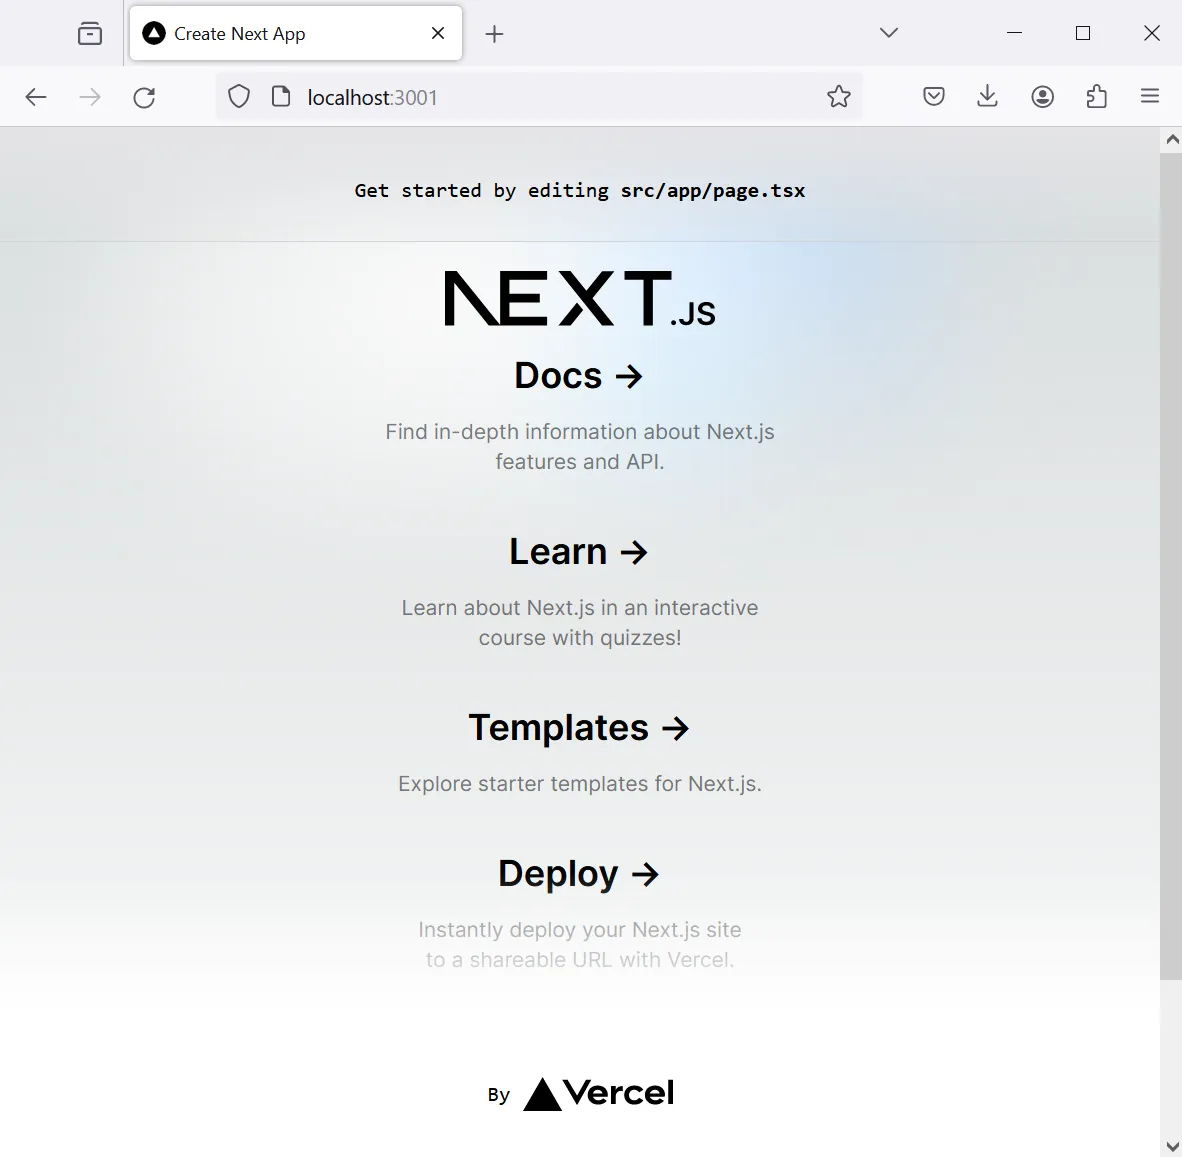Image resolution: width=1182 pixels, height=1157 pixels.
Task: Go back to the previous page
Action: tap(35, 96)
